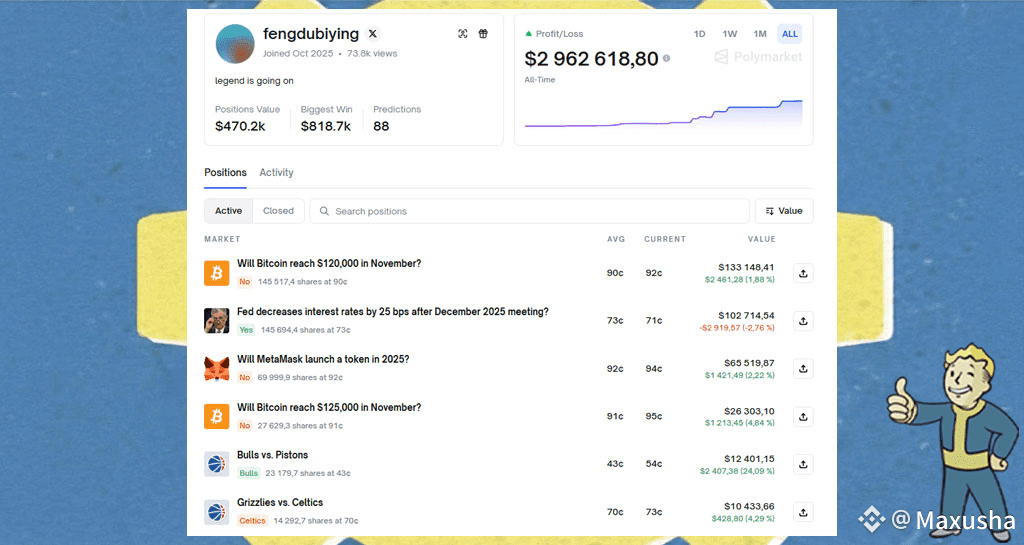Open 'Will Bitcoin reach $120,000 in November?' market
The width and height of the screenshot is (1024, 545).
pos(329,264)
